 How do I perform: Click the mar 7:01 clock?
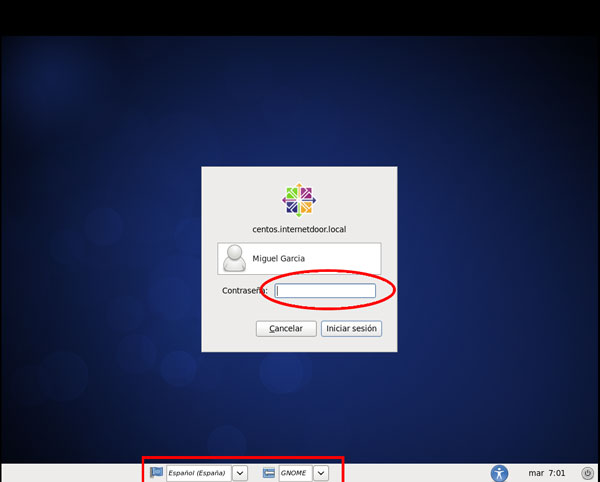click(546, 473)
